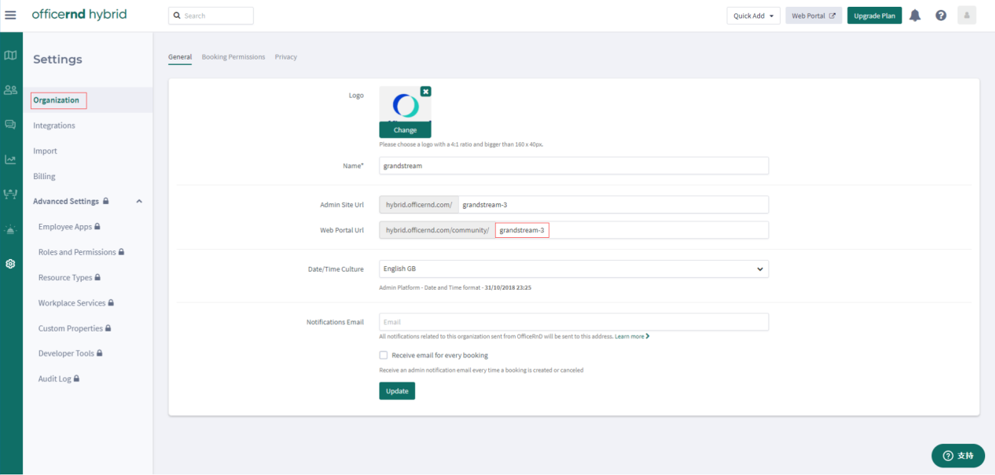Remove the logo with the X icon
The image size is (995, 475).
pyautogui.click(x=426, y=91)
